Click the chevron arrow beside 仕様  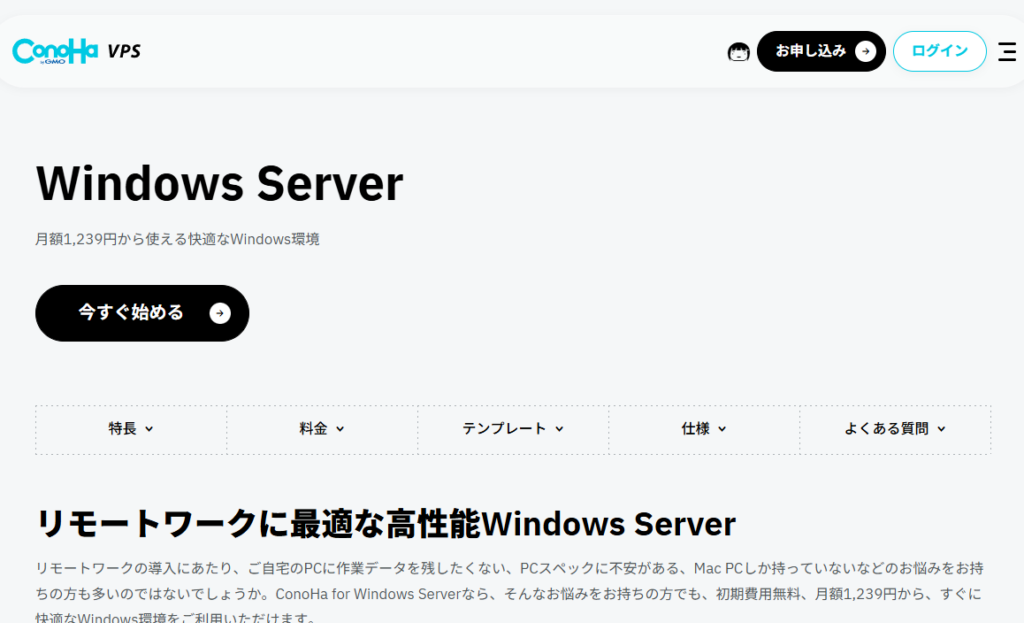[x=722, y=429]
